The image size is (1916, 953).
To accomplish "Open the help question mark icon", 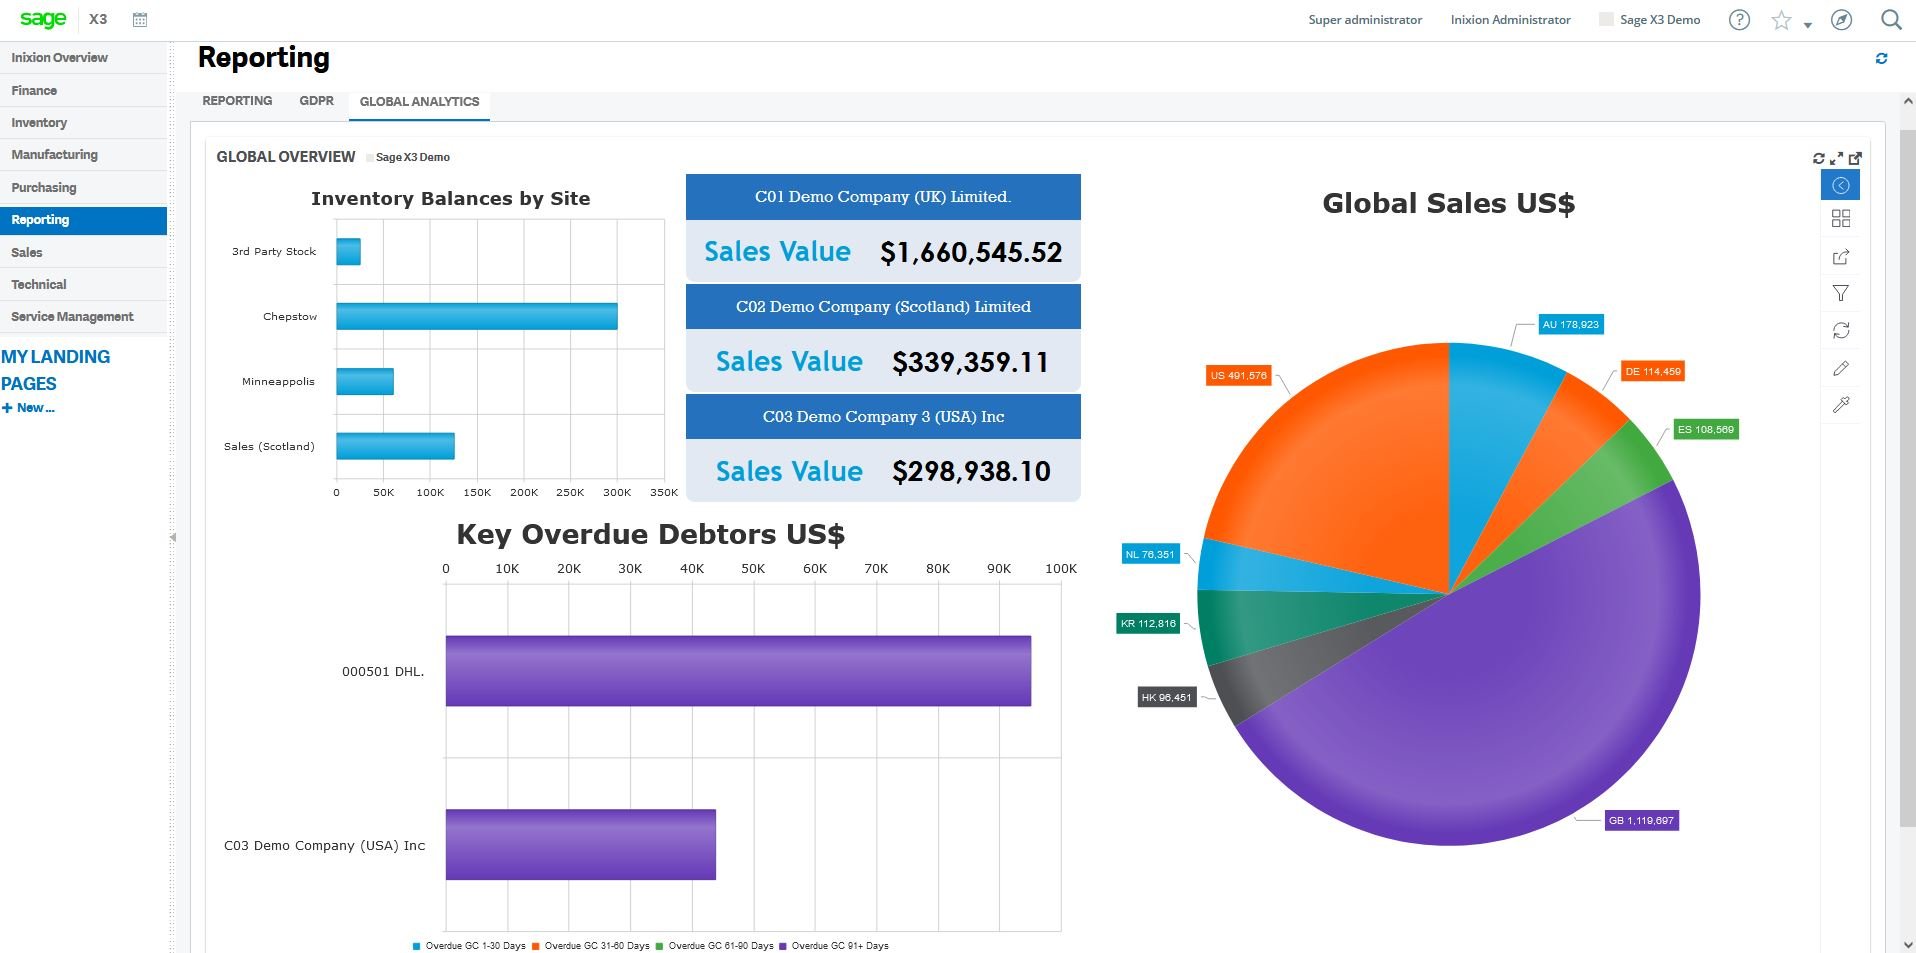I will (1739, 19).
